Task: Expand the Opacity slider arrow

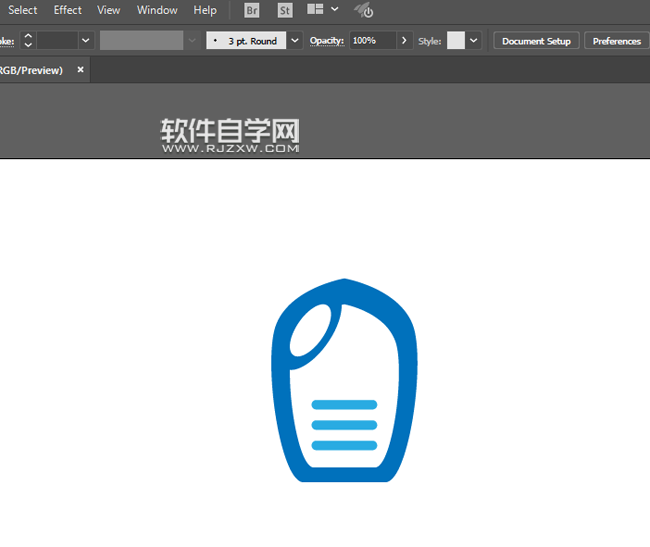Action: pyautogui.click(x=404, y=41)
